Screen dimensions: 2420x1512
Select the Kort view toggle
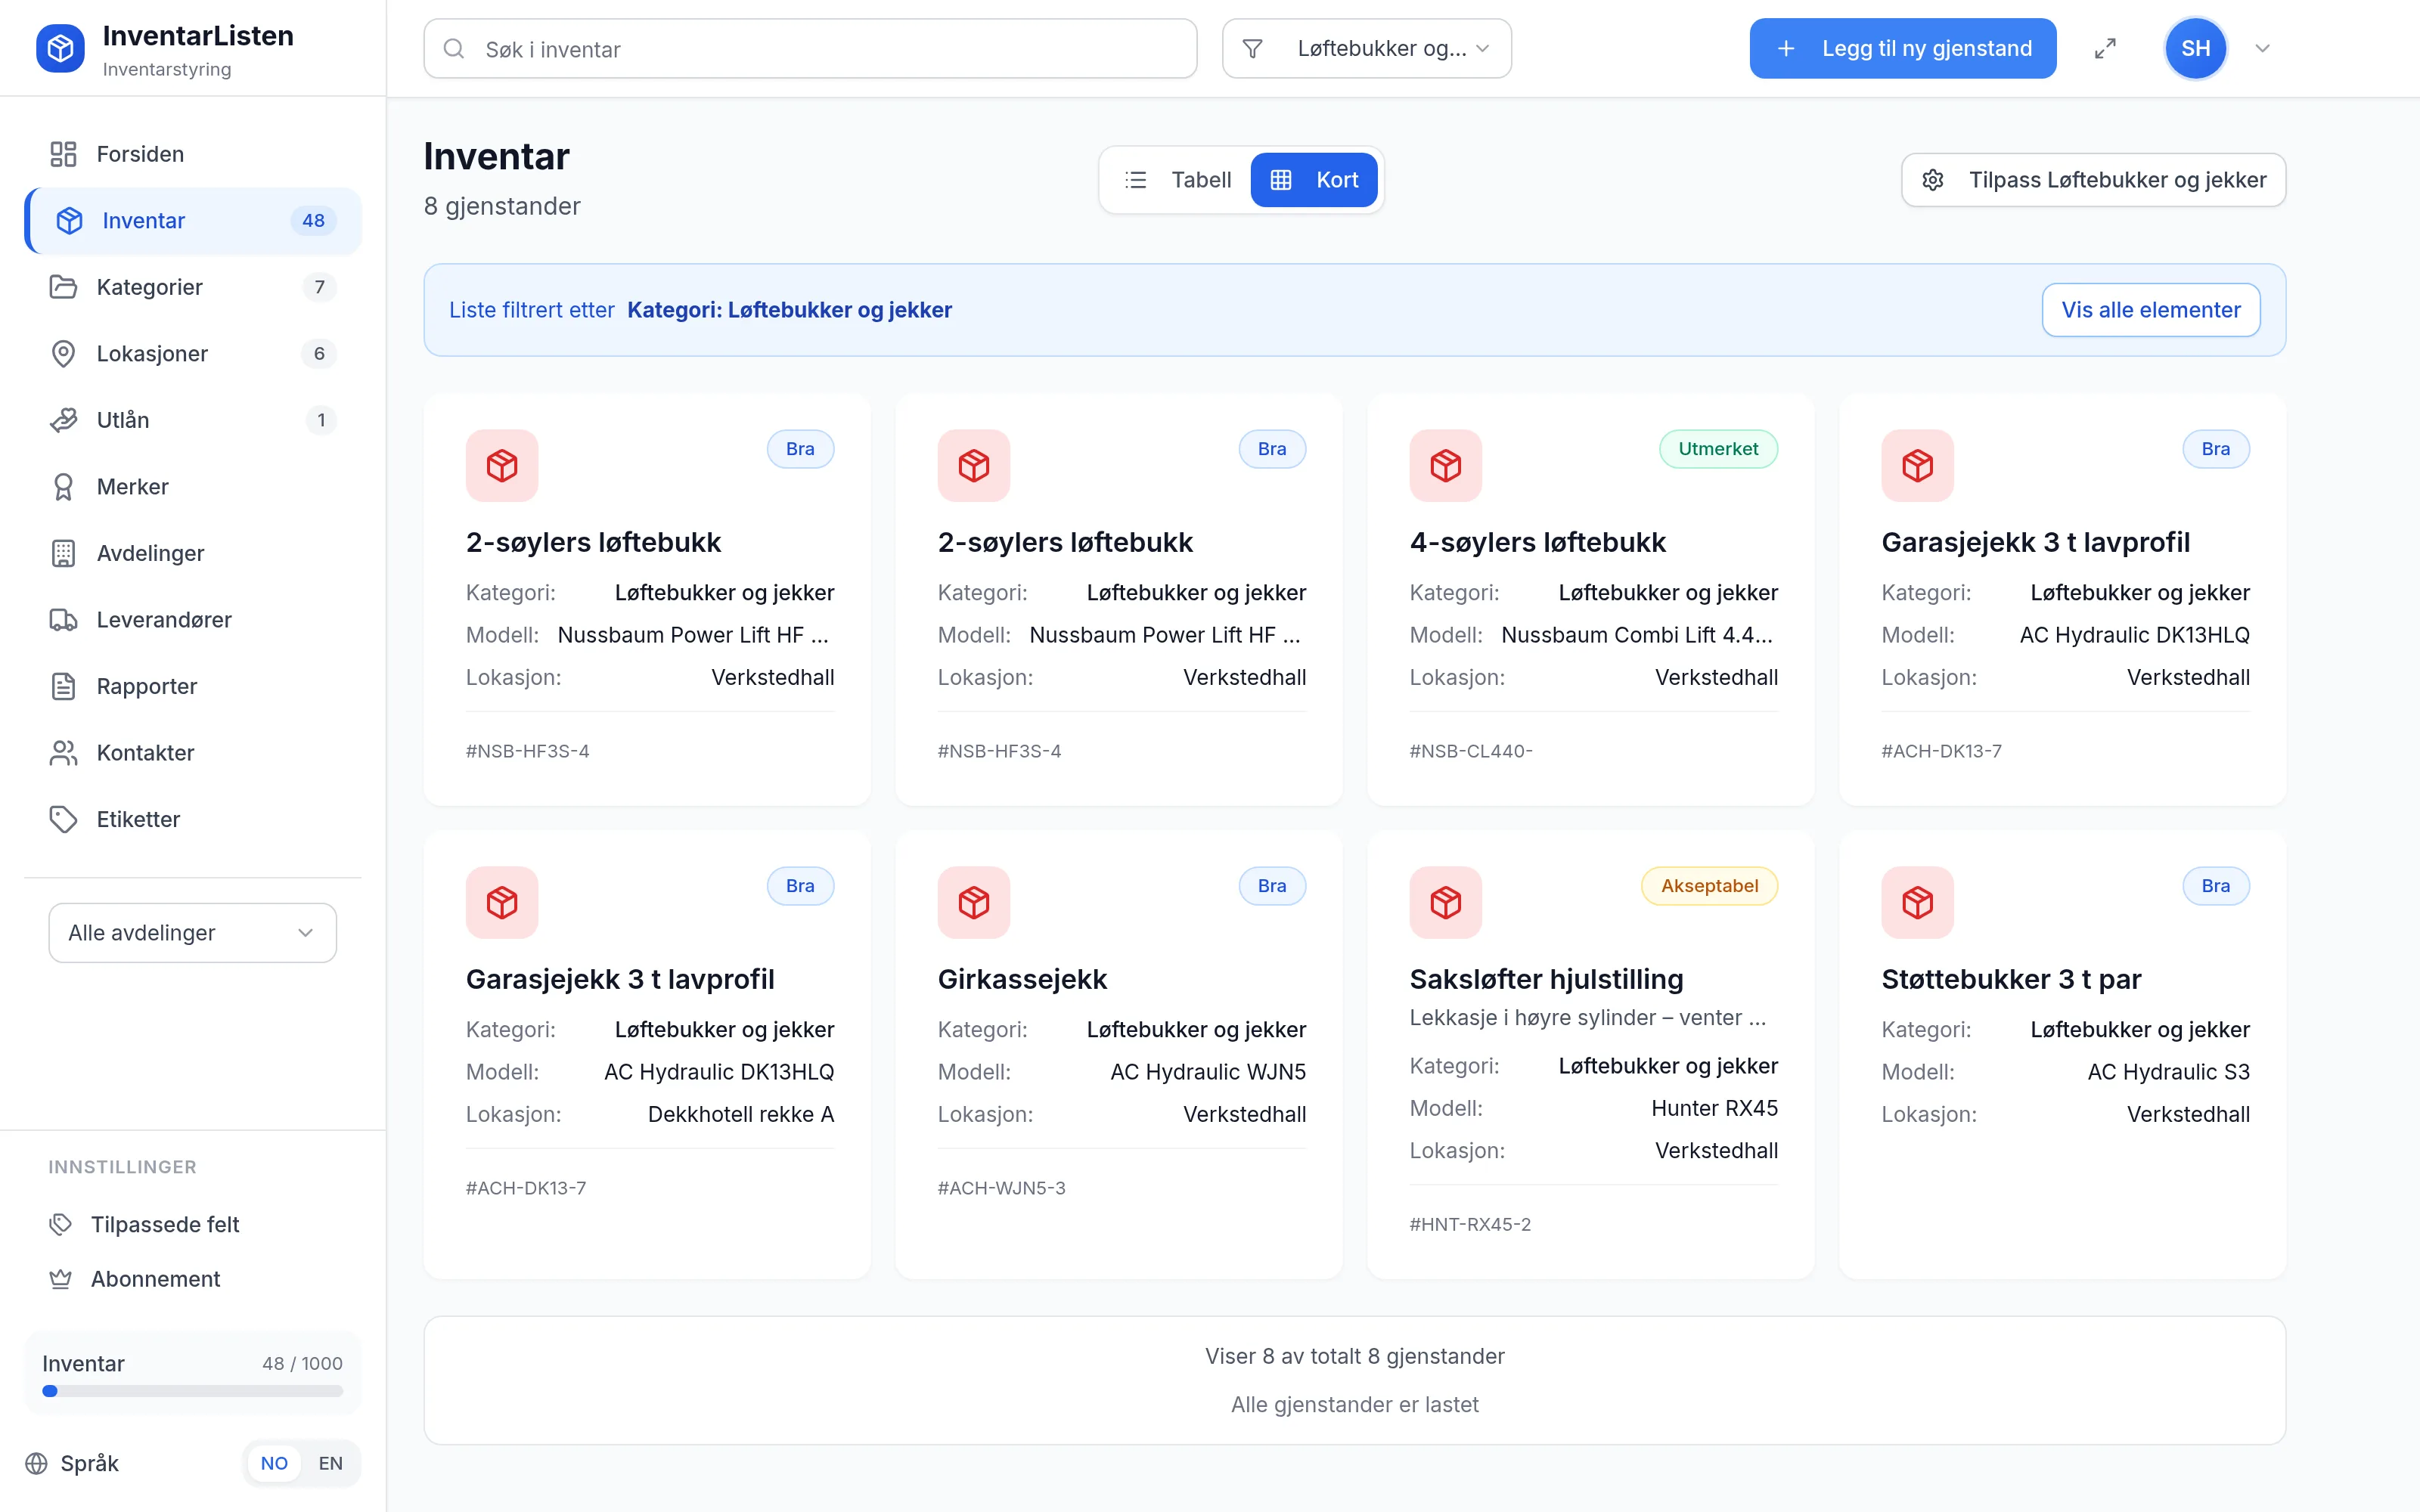(x=1314, y=180)
